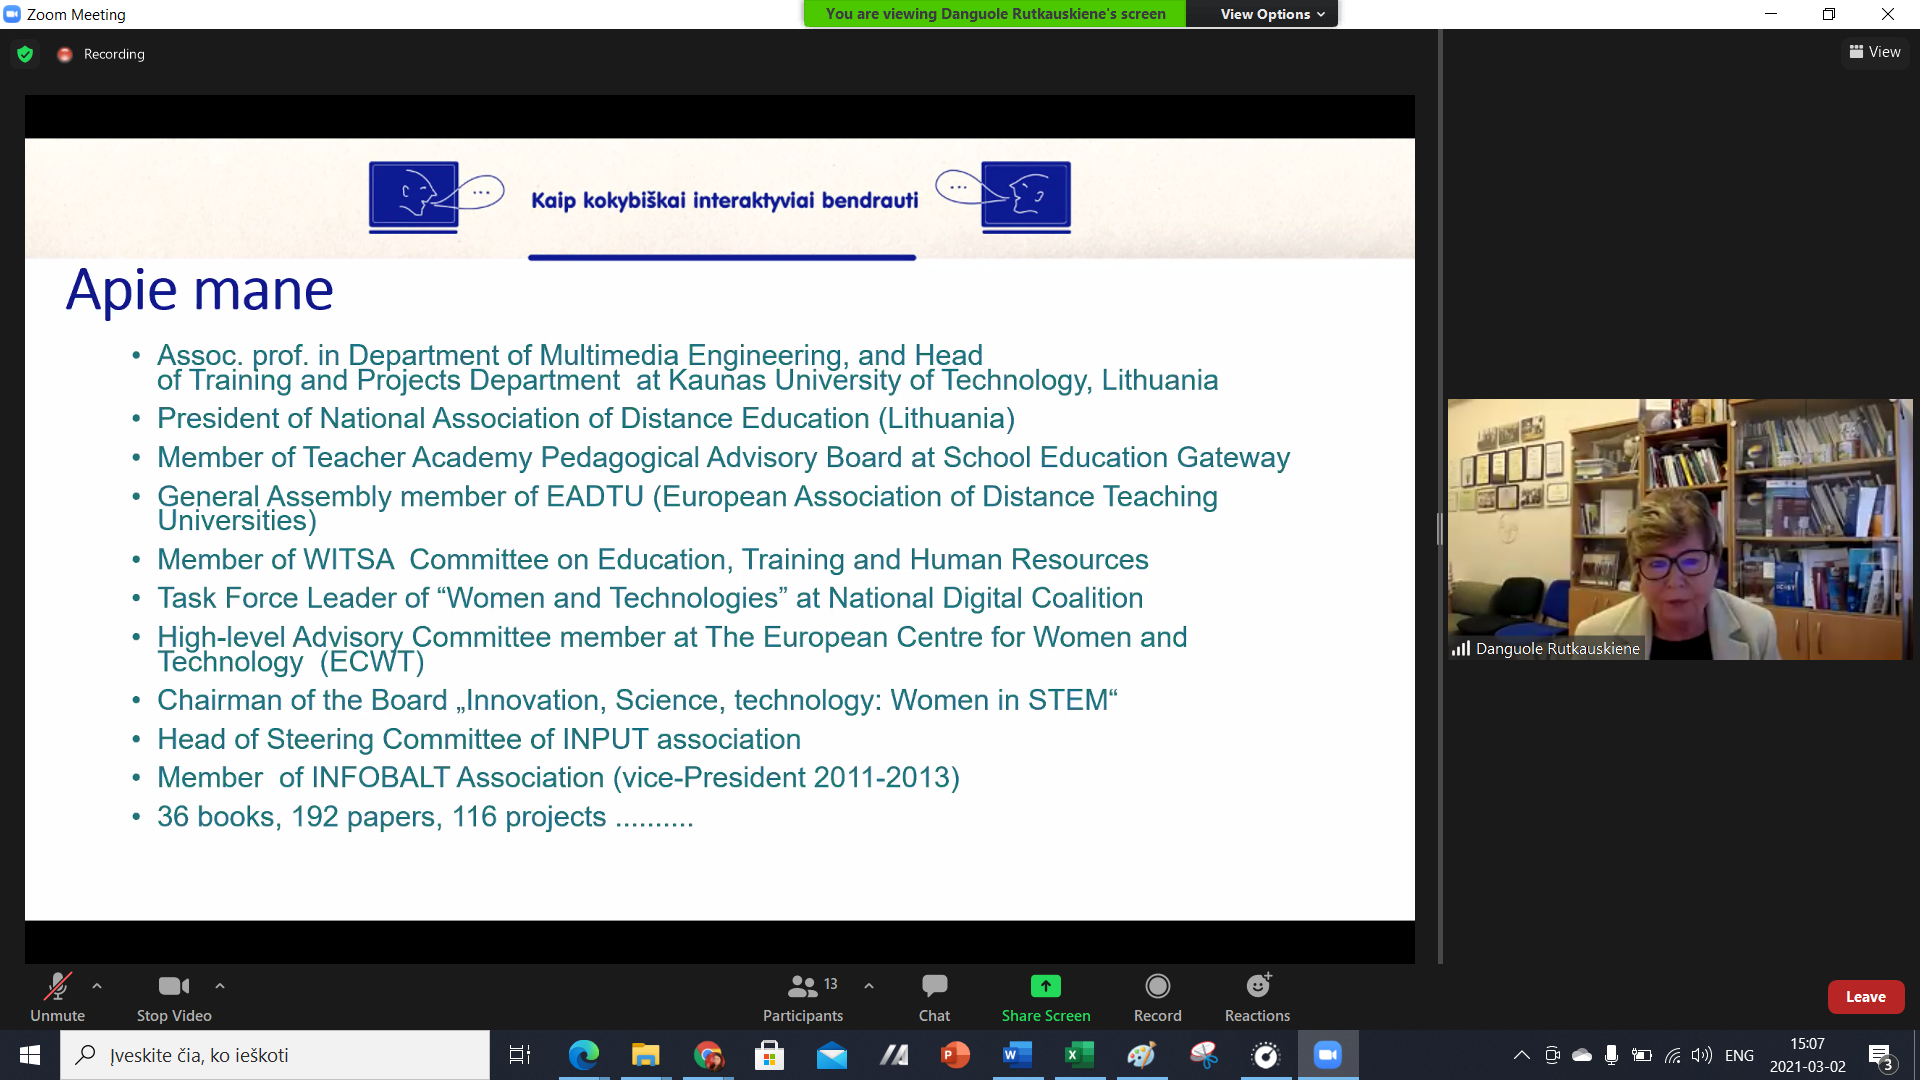Unmute the microphone
Viewport: 1920px width, 1080px height.
coord(57,997)
